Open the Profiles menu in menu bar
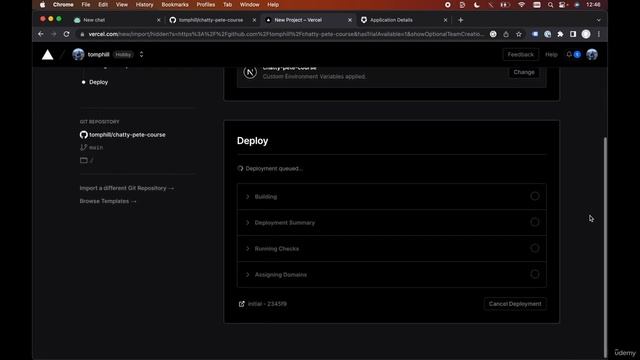The height and width of the screenshot is (360, 640). (205, 4)
